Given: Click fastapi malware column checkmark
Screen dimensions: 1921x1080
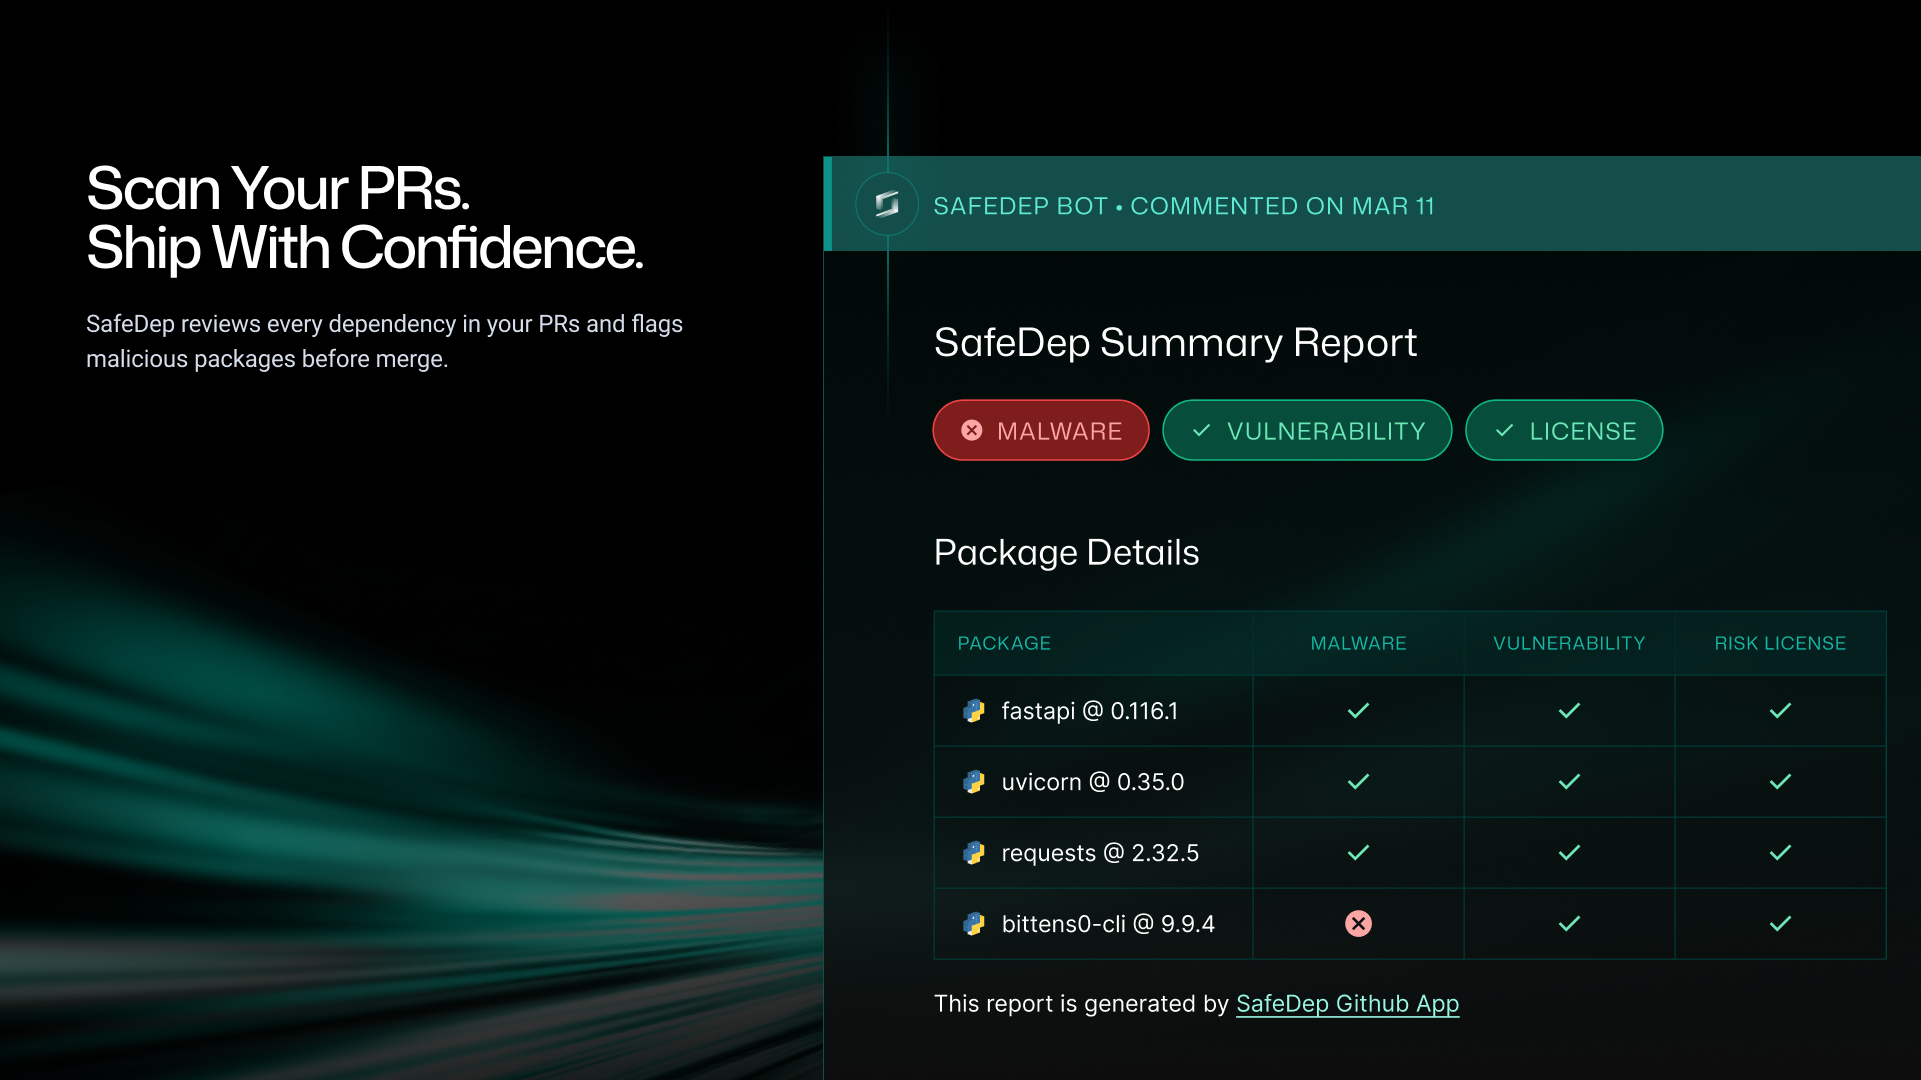Looking at the screenshot, I should 1358,711.
